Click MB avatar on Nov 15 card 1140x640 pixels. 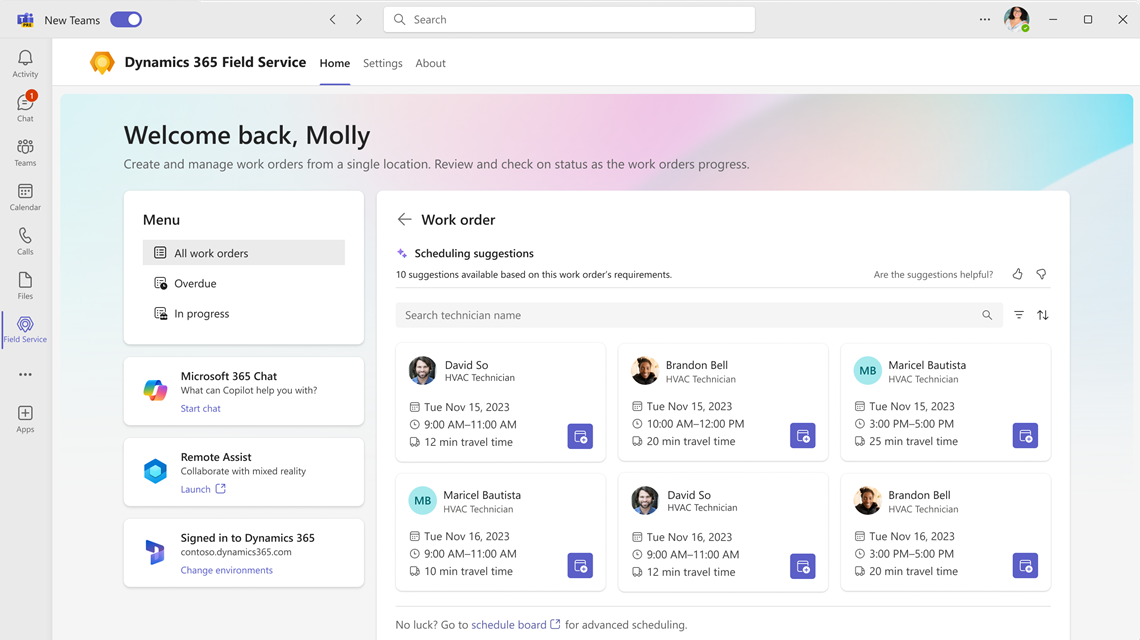point(867,370)
